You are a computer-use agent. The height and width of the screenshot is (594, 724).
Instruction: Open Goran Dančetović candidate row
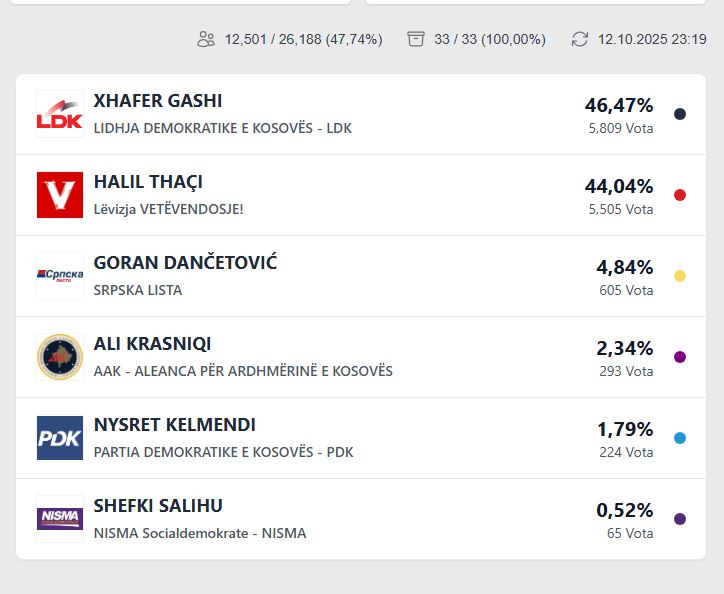pos(185,263)
